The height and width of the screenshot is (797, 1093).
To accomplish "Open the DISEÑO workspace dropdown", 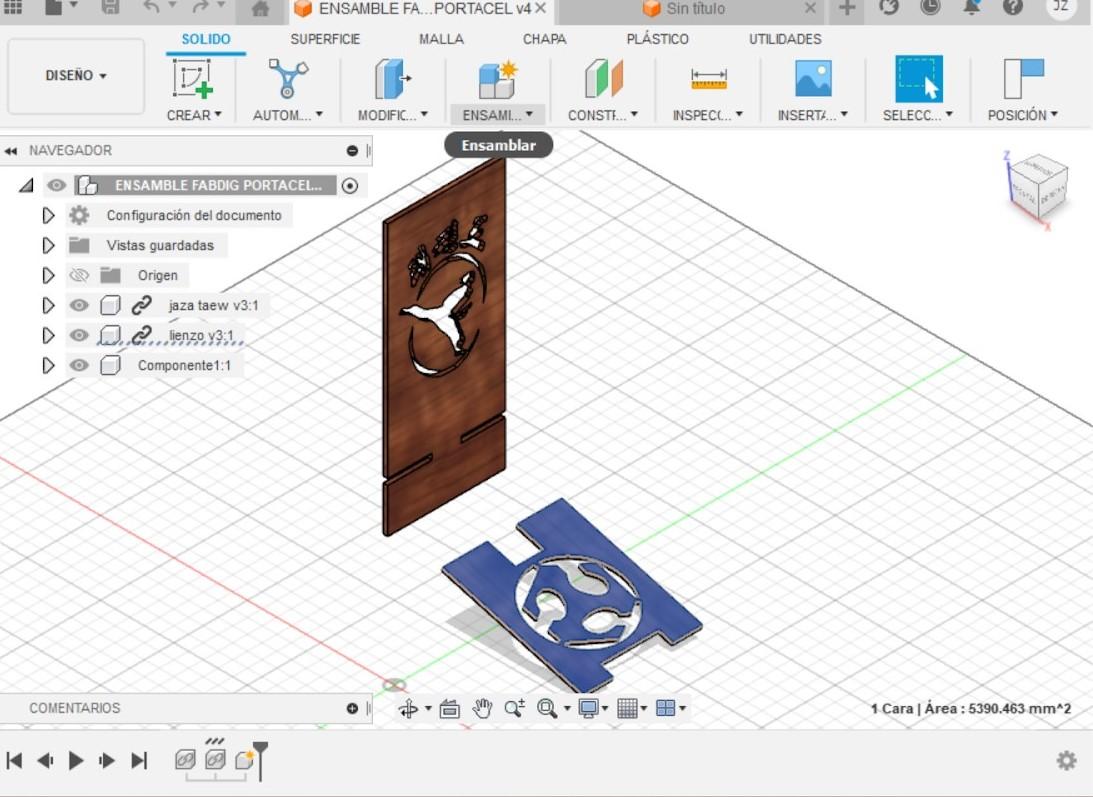I will pyautogui.click(x=76, y=75).
